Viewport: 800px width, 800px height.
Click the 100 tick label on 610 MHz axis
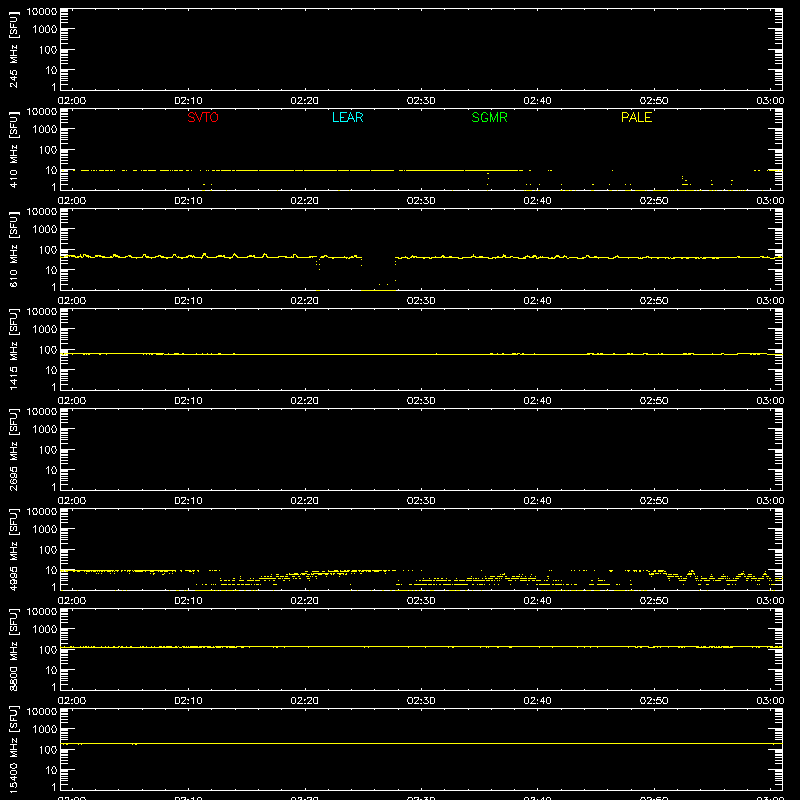coord(48,250)
